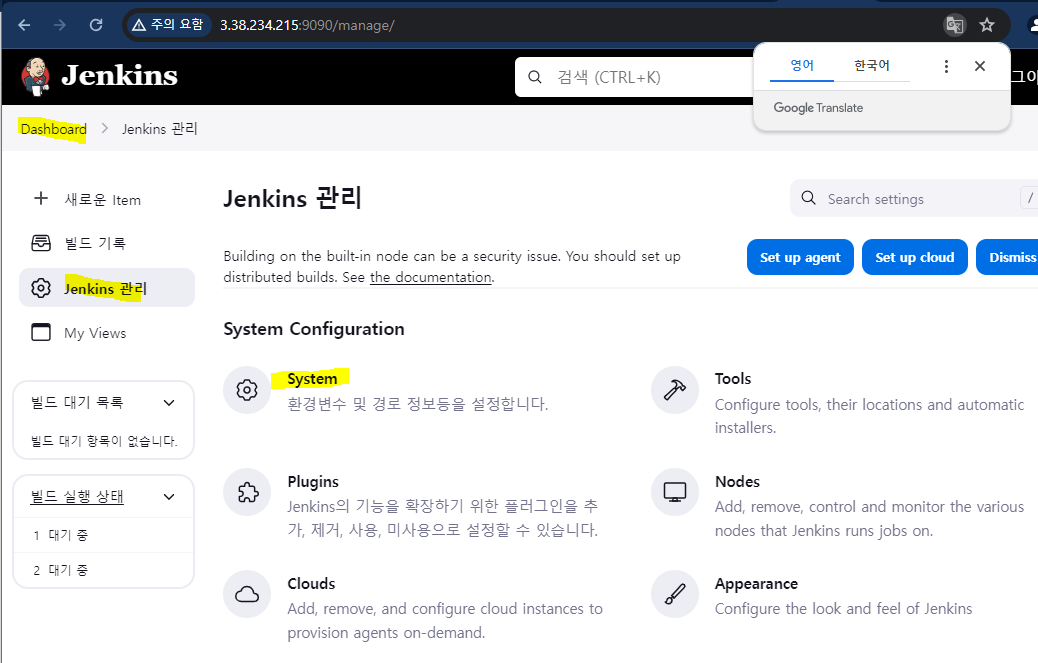
Task: Select the 영어 tab in translate popup
Action: [802, 66]
